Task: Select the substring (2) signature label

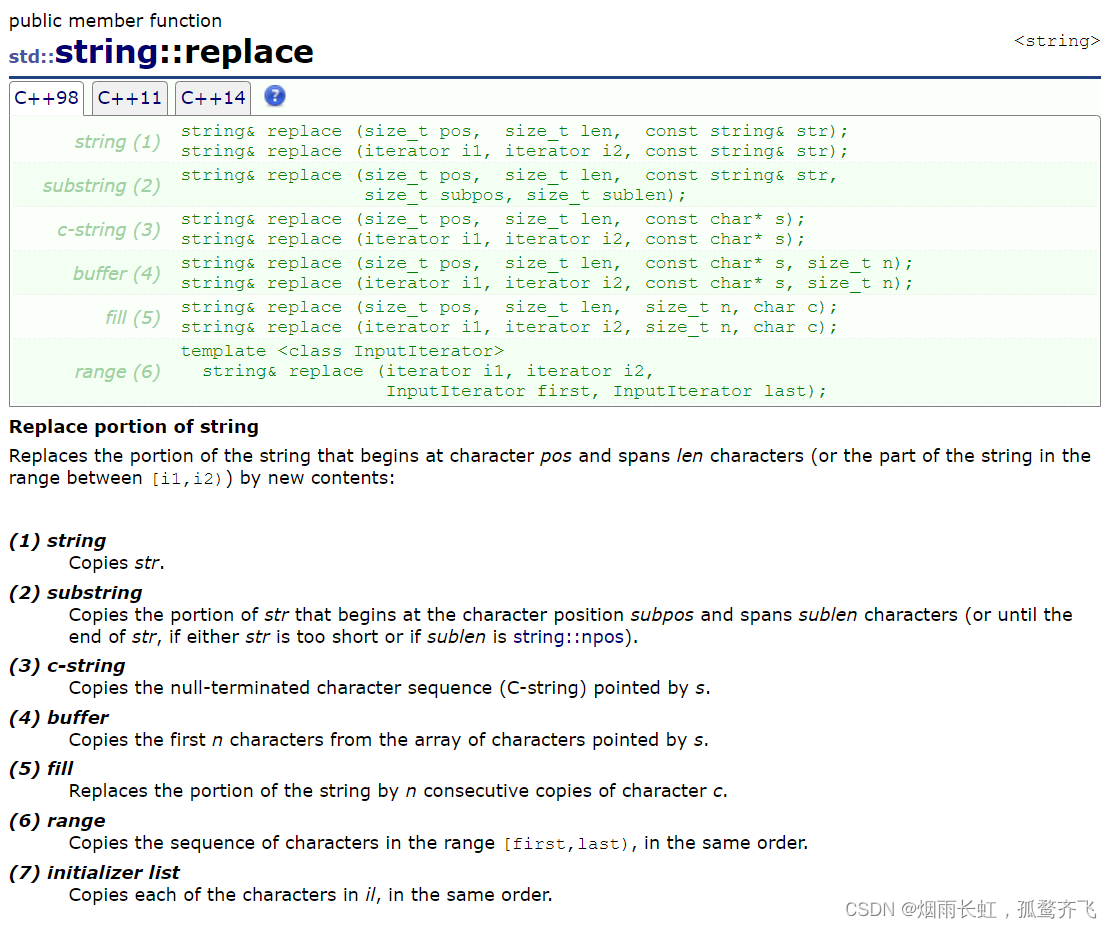Action: pyautogui.click(x=101, y=186)
